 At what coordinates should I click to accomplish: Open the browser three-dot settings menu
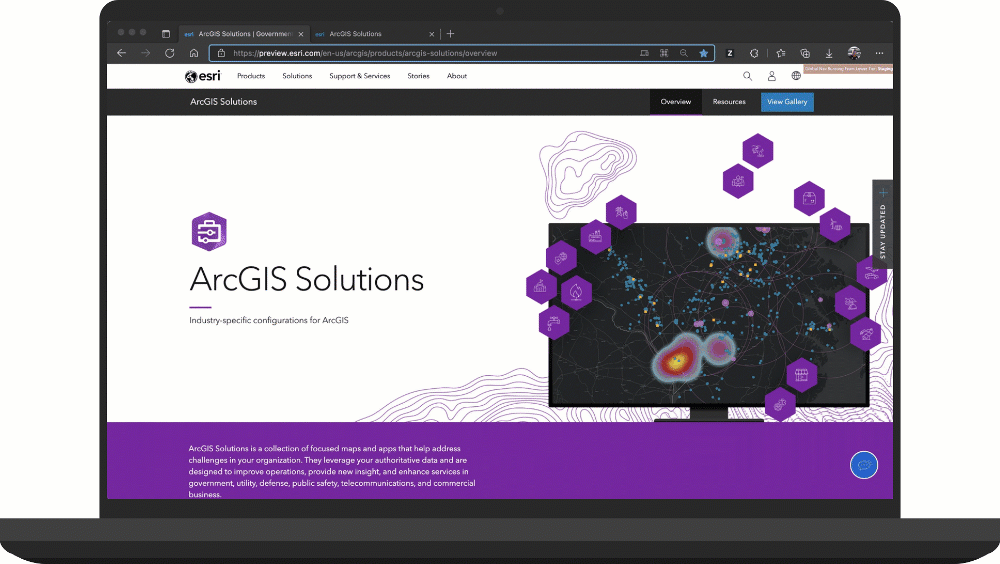(x=879, y=53)
